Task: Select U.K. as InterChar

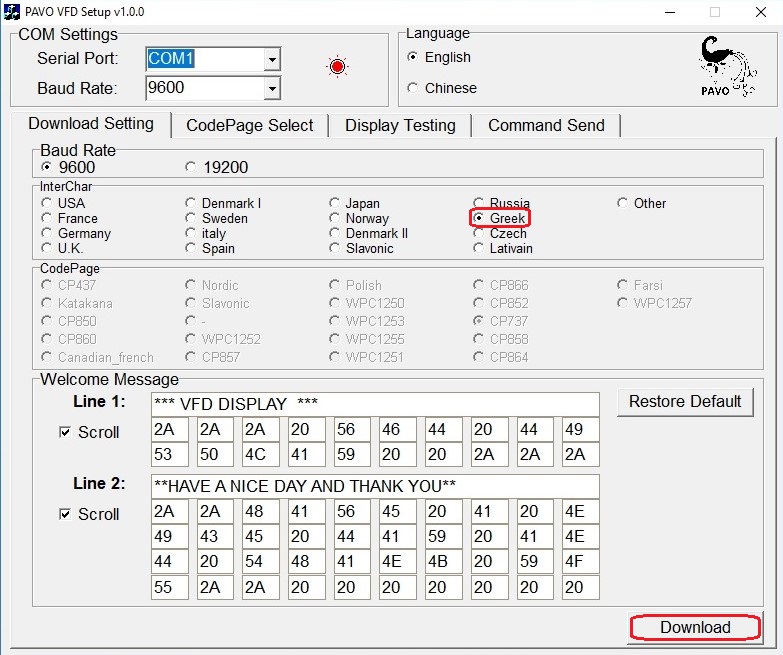Action: click(x=62, y=248)
